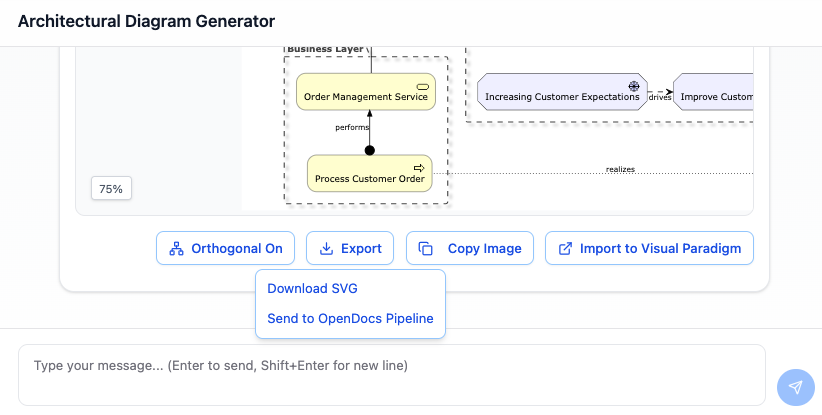Click the black junction dot on performs connector
The width and height of the screenshot is (822, 415).
pyautogui.click(x=369, y=150)
